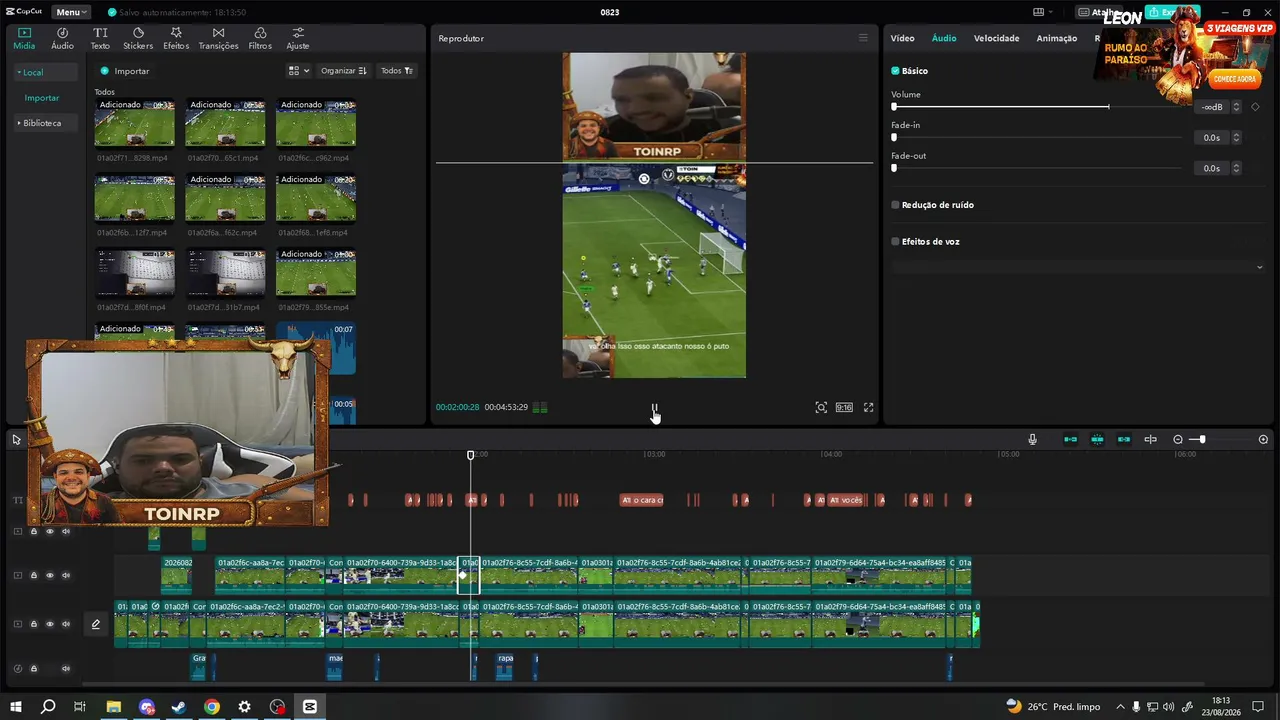The image size is (1280, 720).
Task: Lock the bottom audio track
Action: [33, 669]
